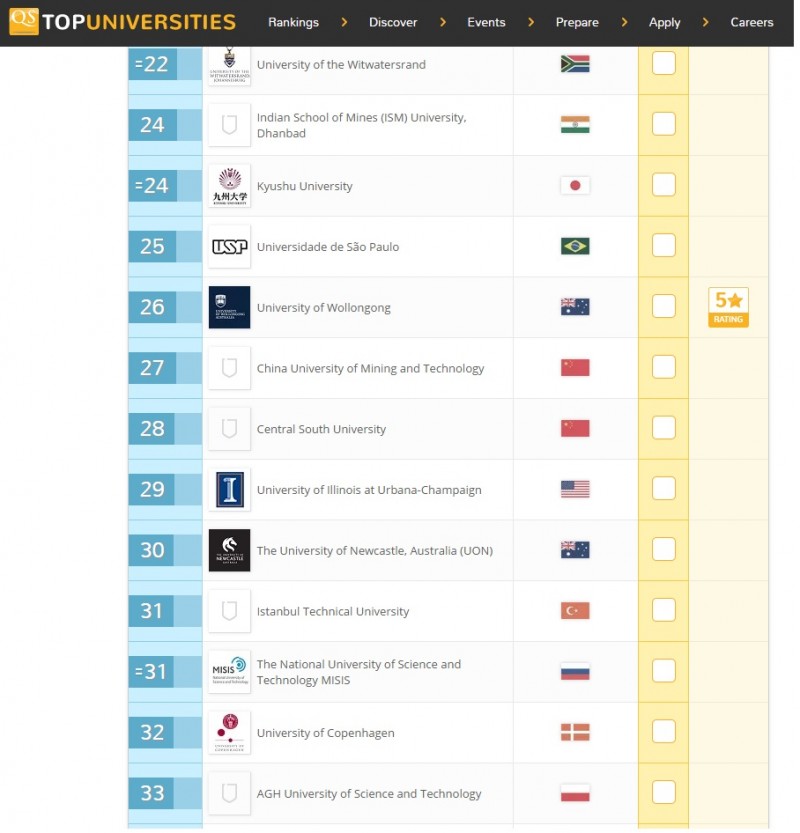Click the Denmark flag in Copenhagen row

pos(575,732)
